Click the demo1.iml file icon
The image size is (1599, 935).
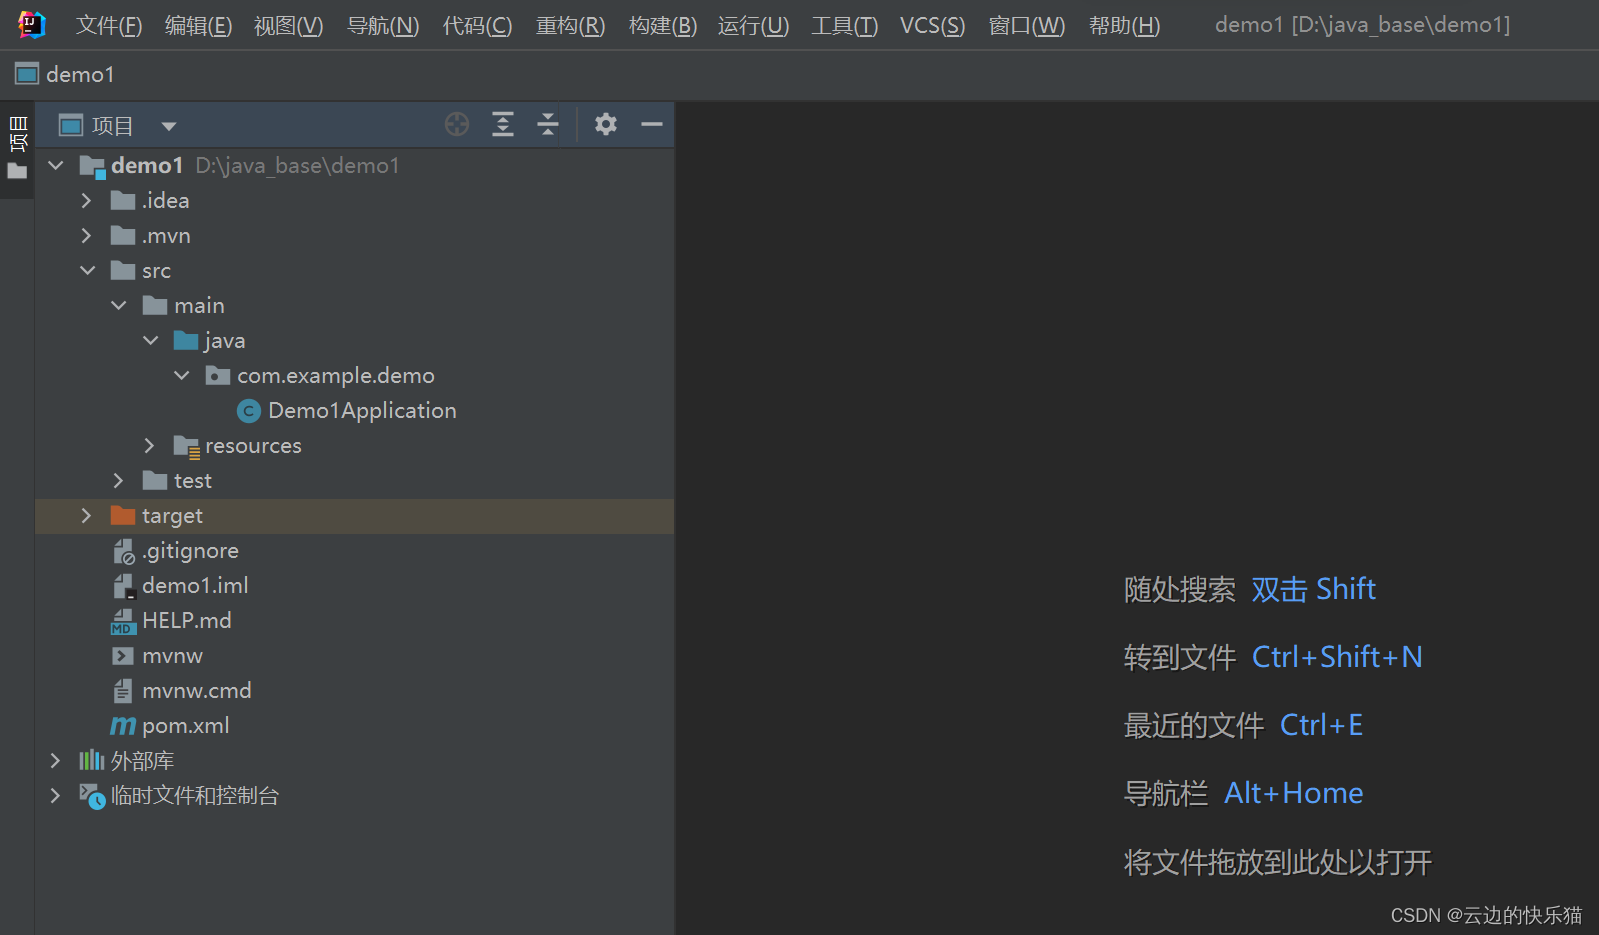(x=123, y=586)
